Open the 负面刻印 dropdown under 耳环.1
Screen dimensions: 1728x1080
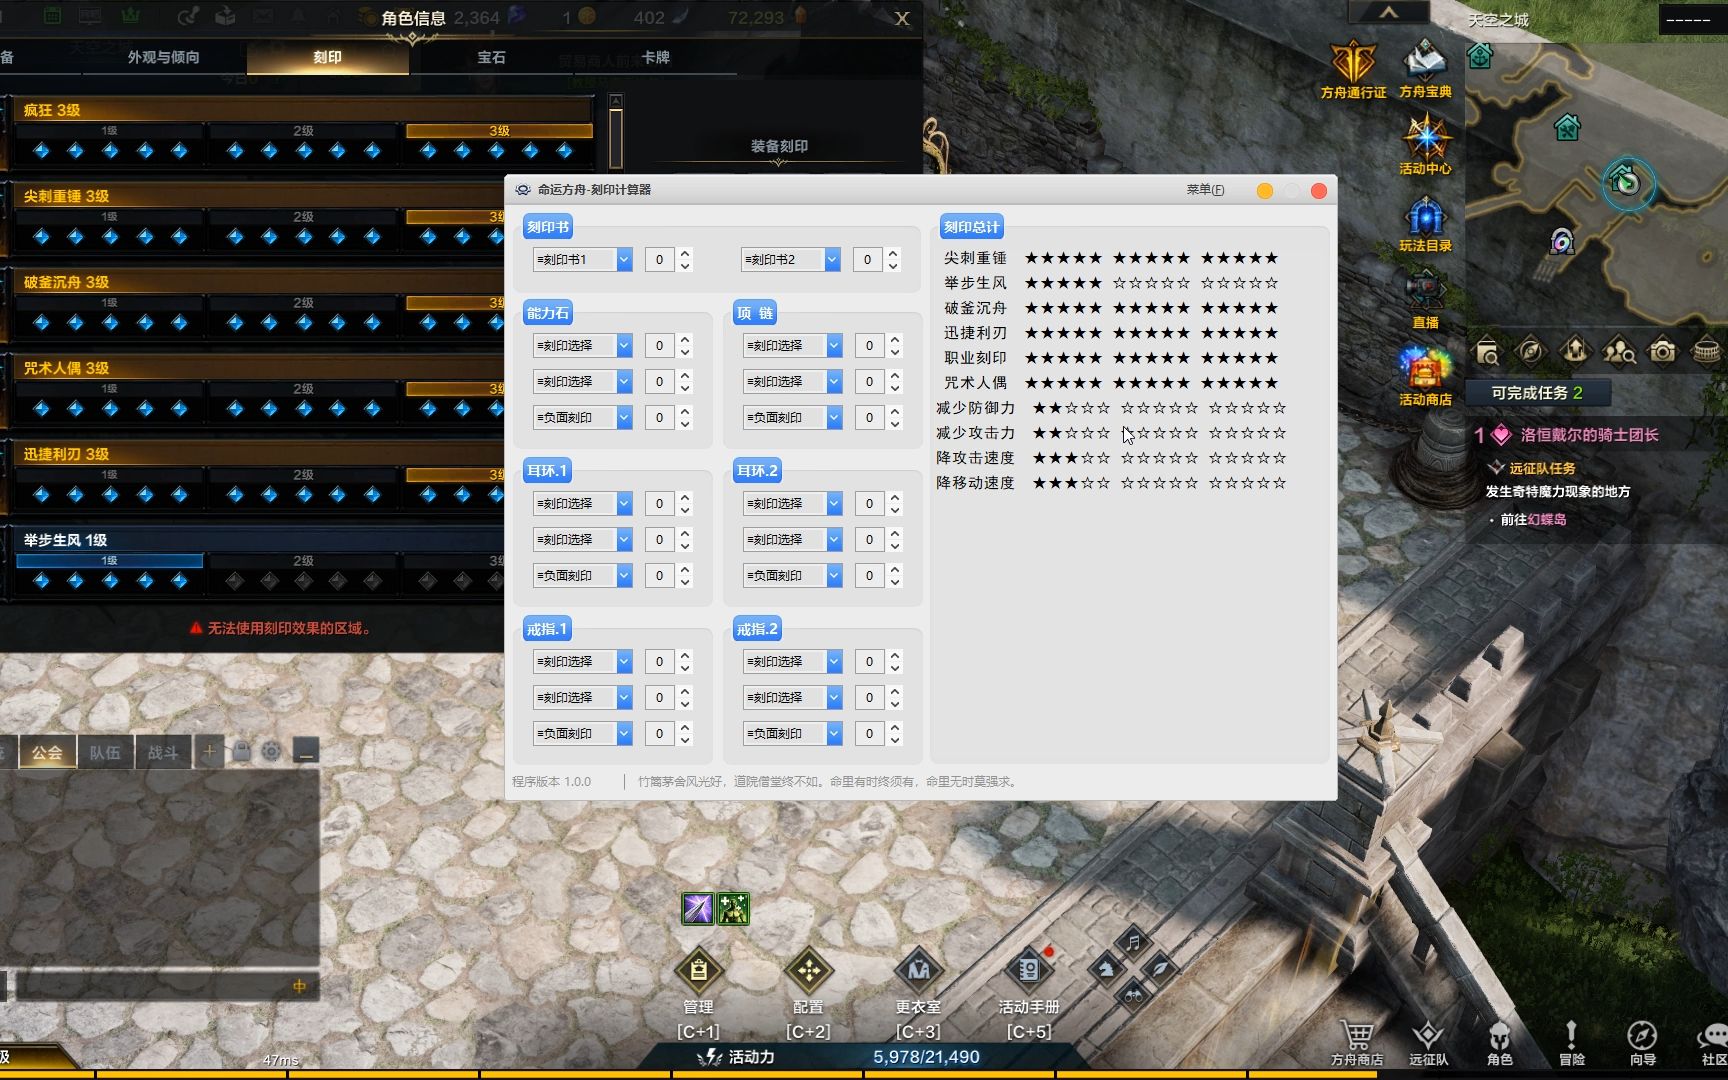click(x=624, y=576)
